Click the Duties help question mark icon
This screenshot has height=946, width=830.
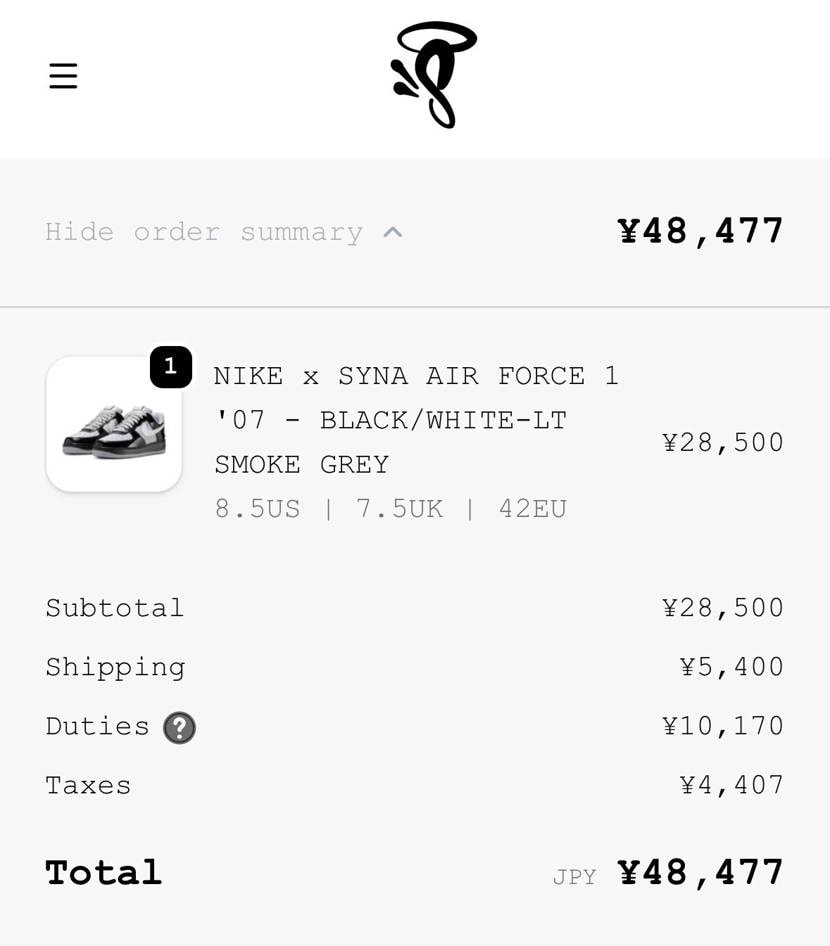180,728
